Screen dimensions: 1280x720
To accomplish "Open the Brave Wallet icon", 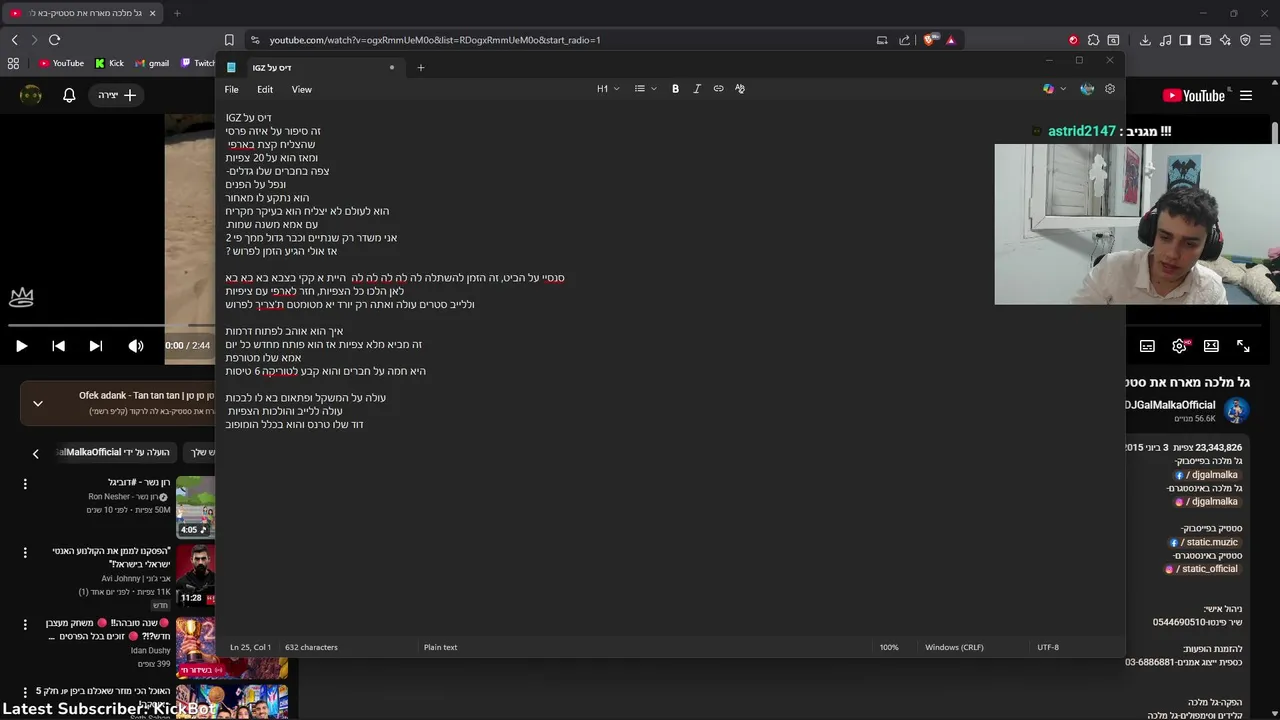I will click(1205, 40).
